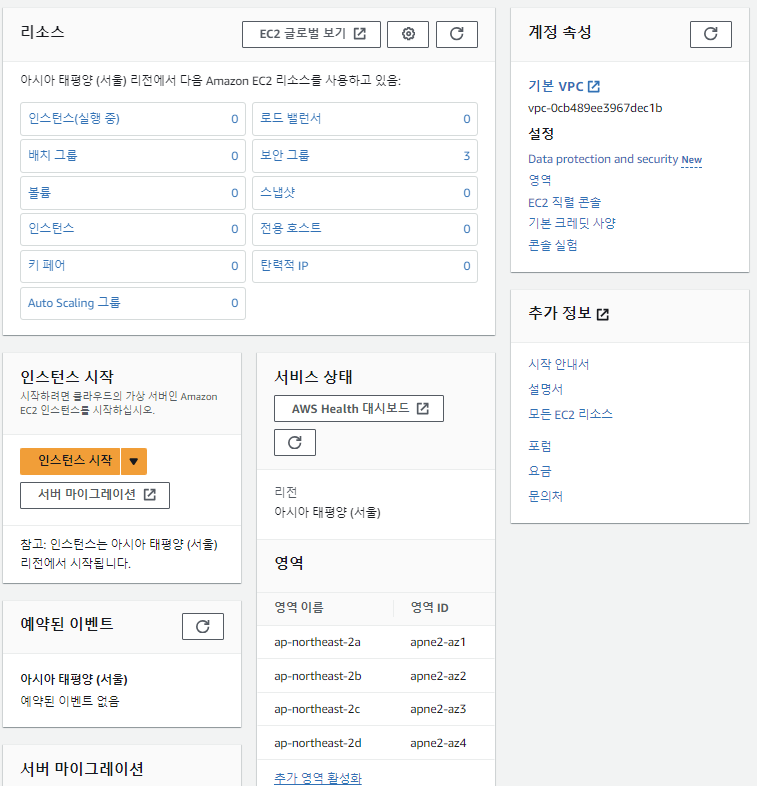This screenshot has width=757, height=786.
Task: Click the 영역 ID column header
Action: (429, 608)
